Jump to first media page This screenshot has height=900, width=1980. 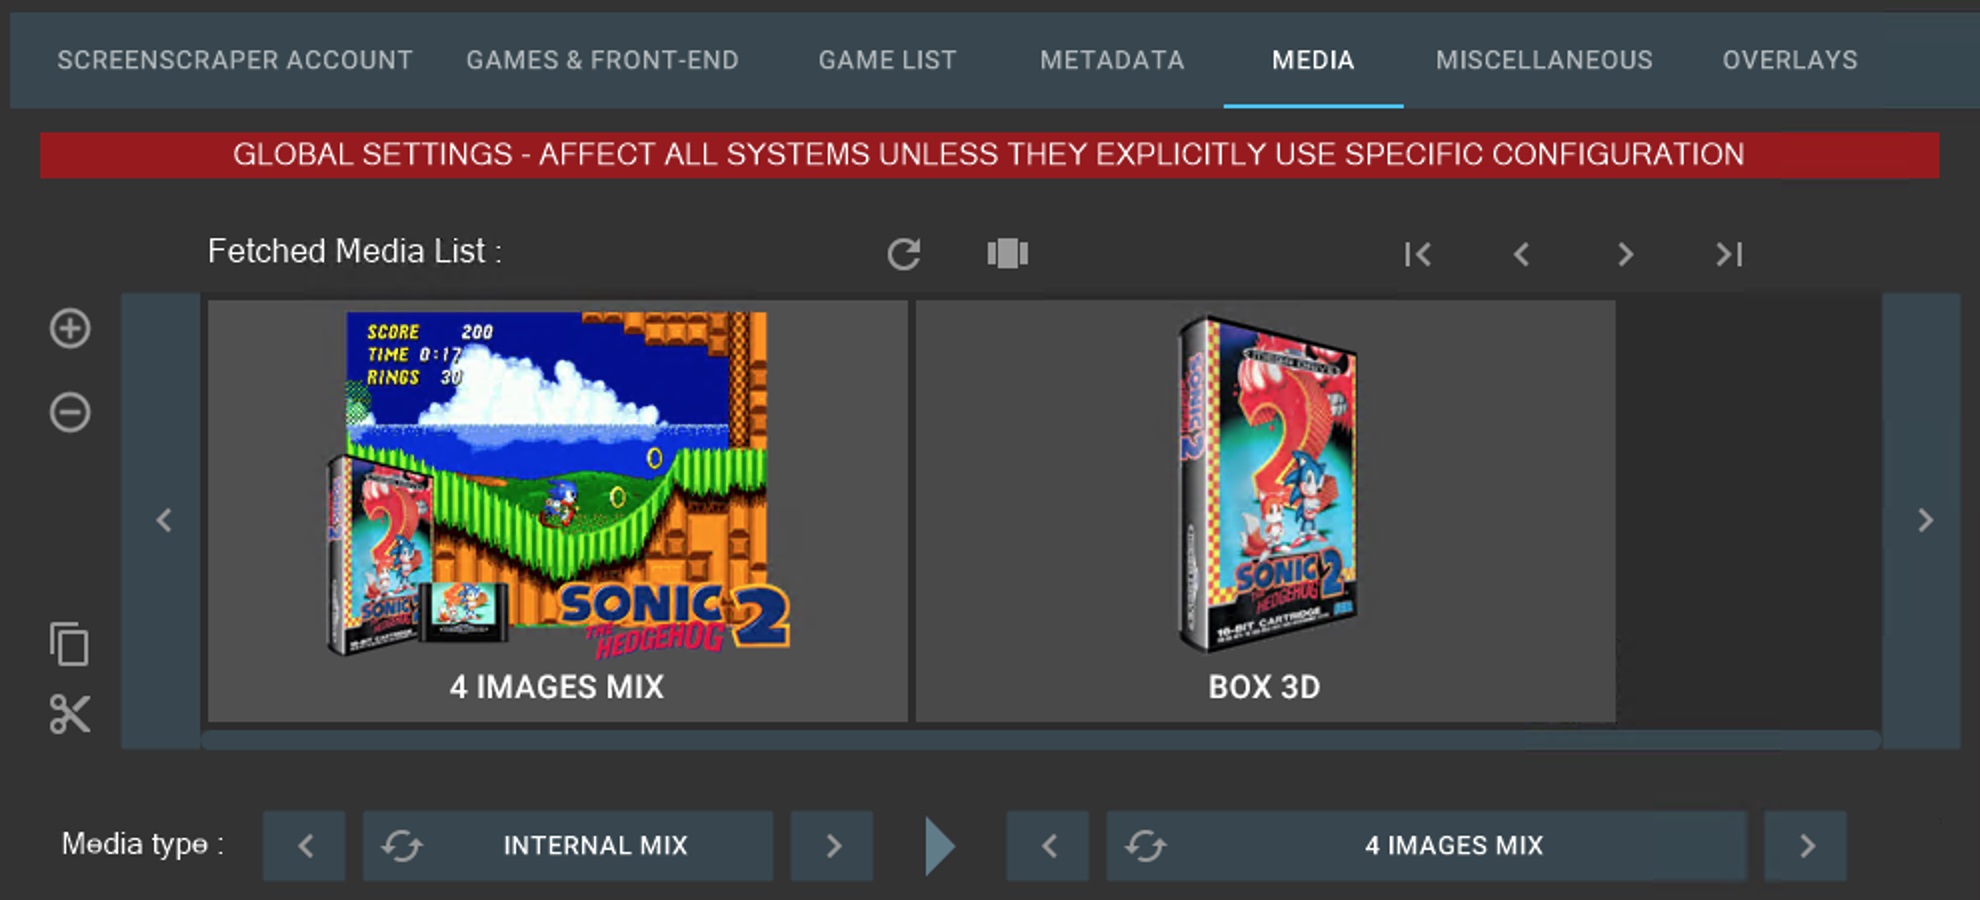coord(1417,255)
